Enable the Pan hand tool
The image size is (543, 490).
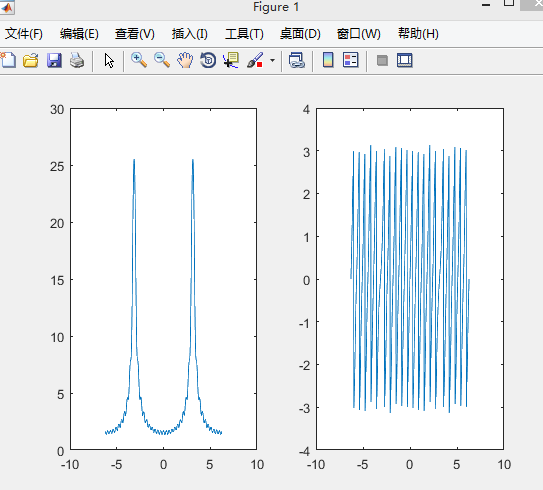[x=185, y=60]
